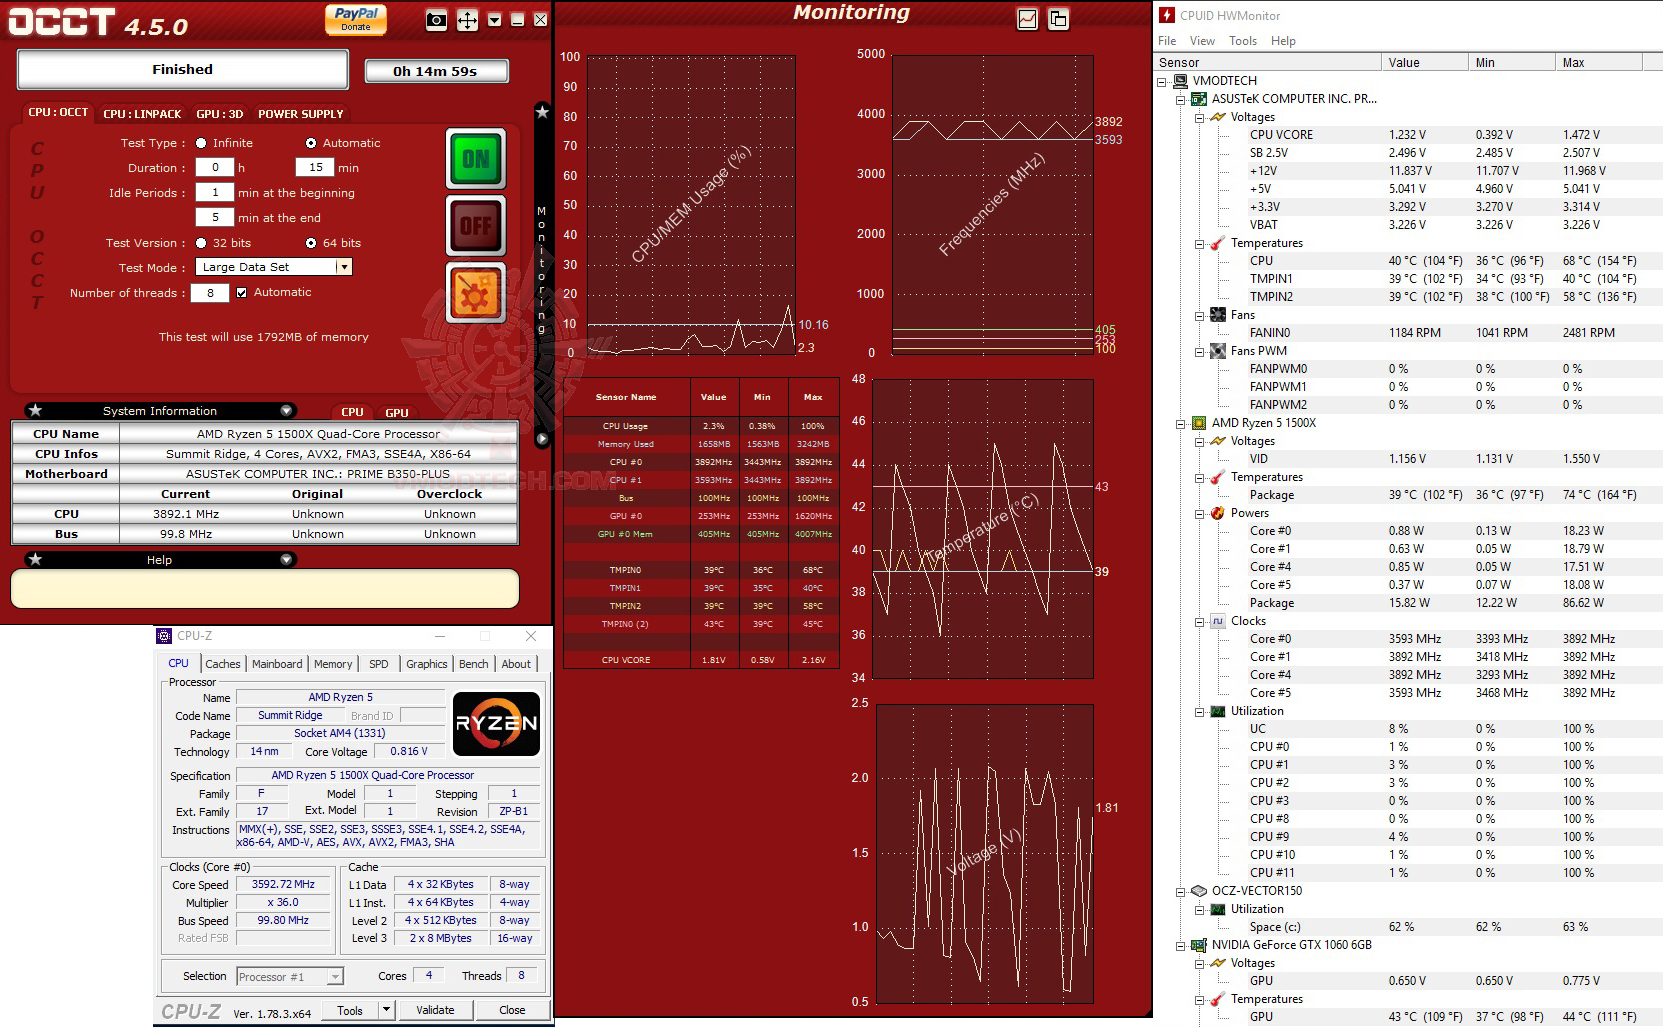Click the green ON start-test button

[x=476, y=159]
